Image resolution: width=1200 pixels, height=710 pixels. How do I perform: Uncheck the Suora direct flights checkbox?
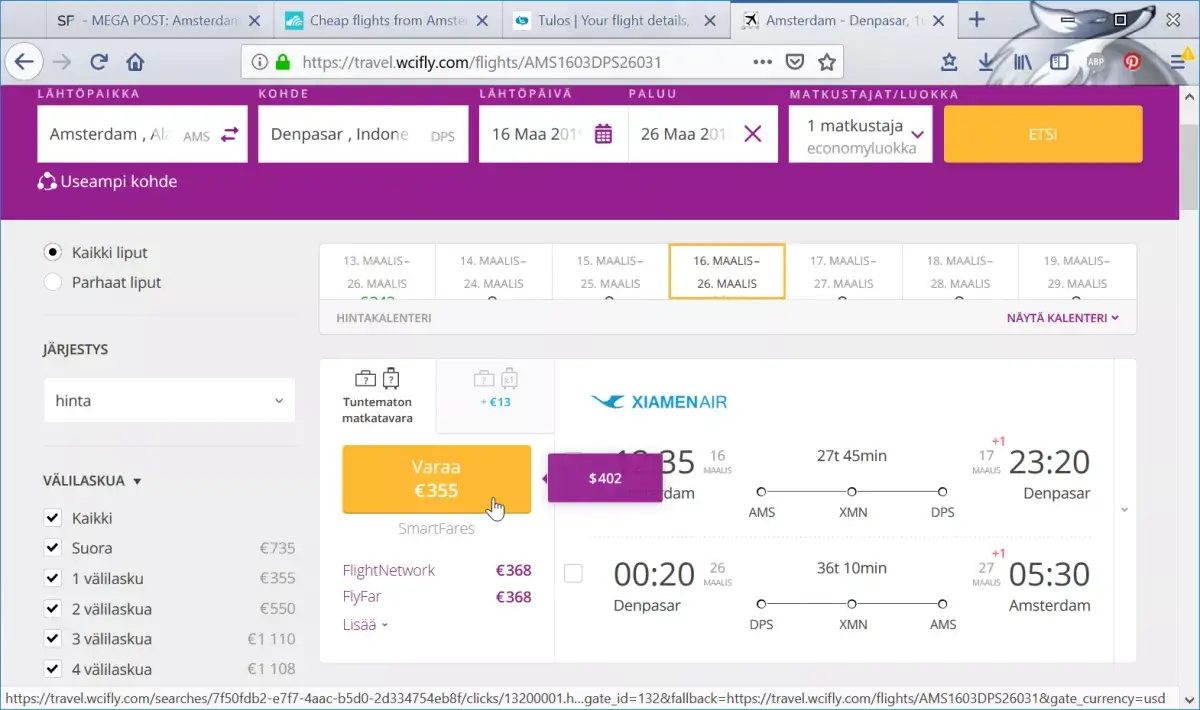(53, 548)
